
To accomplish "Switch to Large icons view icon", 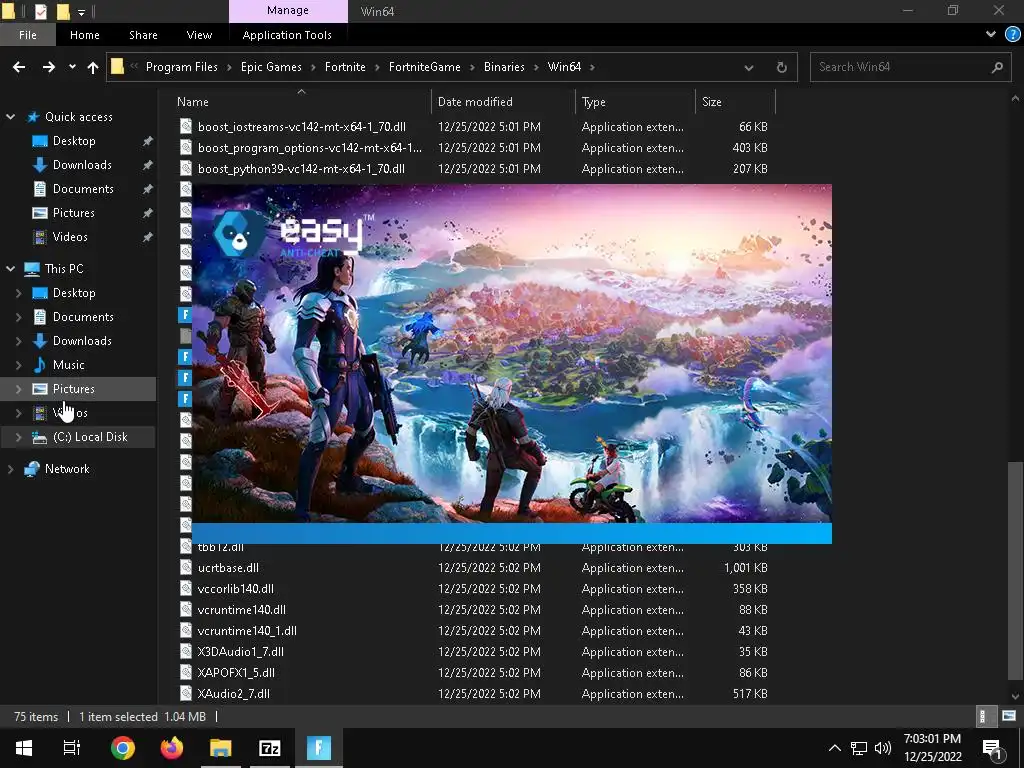I will point(1008,716).
